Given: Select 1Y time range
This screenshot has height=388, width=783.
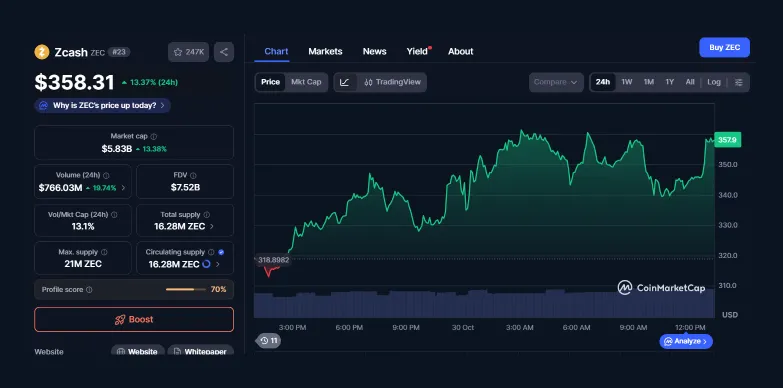Looking at the screenshot, I should coord(670,82).
